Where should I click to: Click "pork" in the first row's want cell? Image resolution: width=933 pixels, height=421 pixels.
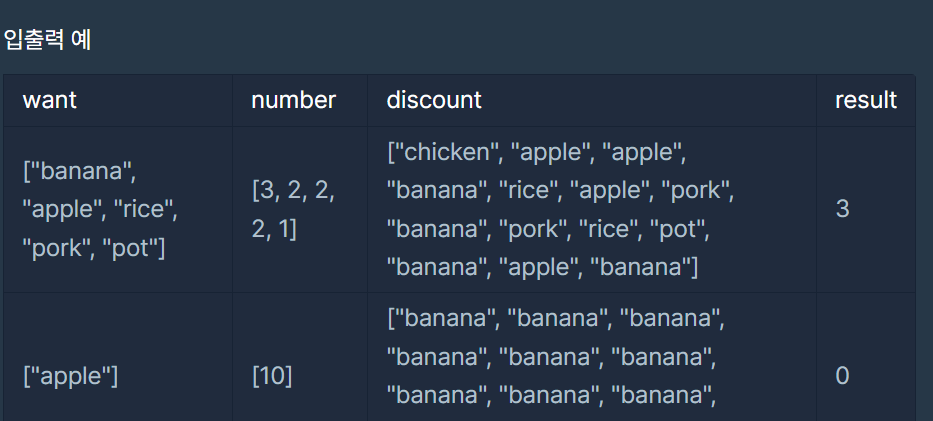click(59, 248)
